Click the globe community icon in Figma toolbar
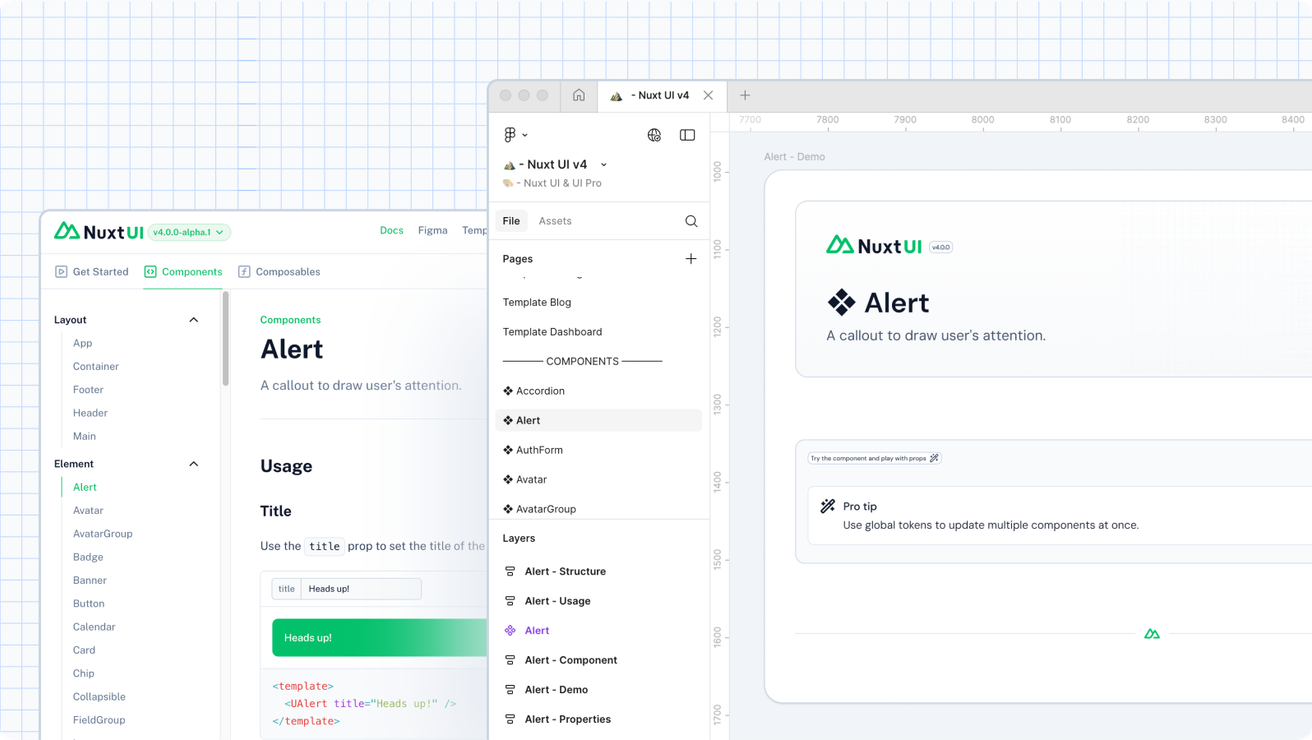The image size is (1312, 740). (654, 134)
